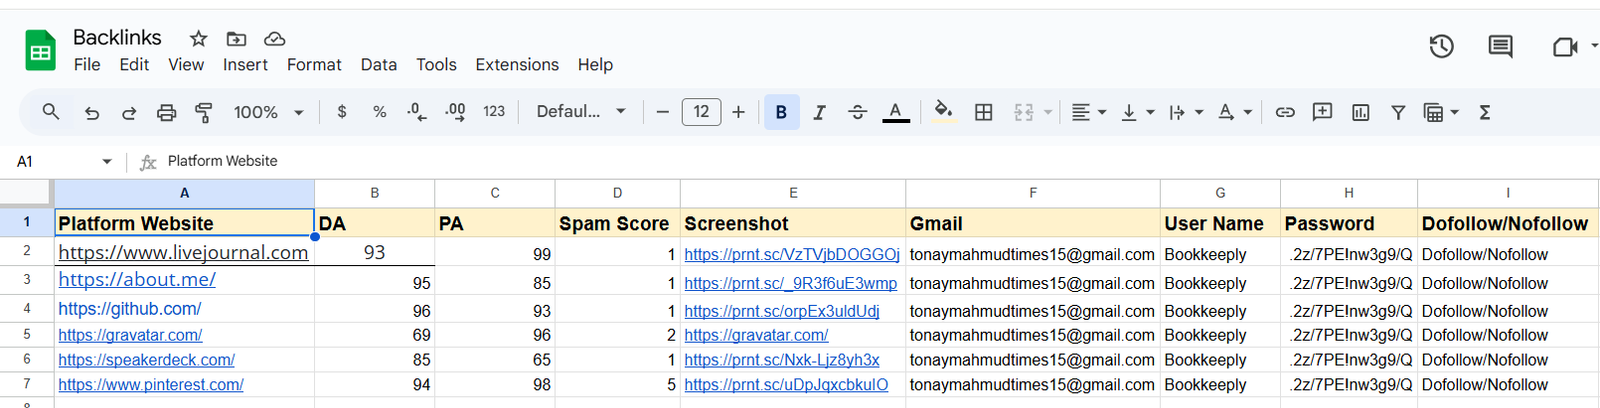Image resolution: width=1600 pixels, height=408 pixels.
Task: Click the https://speakerdeck.com/ link
Action: pyautogui.click(x=146, y=360)
